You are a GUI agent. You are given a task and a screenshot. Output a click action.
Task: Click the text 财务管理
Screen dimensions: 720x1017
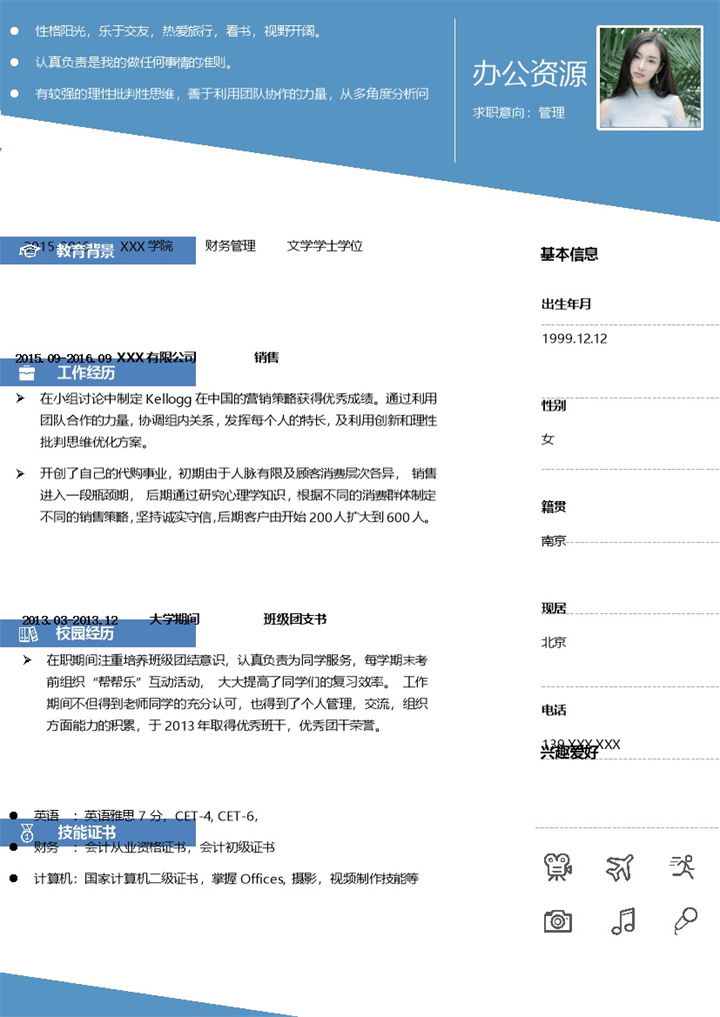pyautogui.click(x=230, y=246)
